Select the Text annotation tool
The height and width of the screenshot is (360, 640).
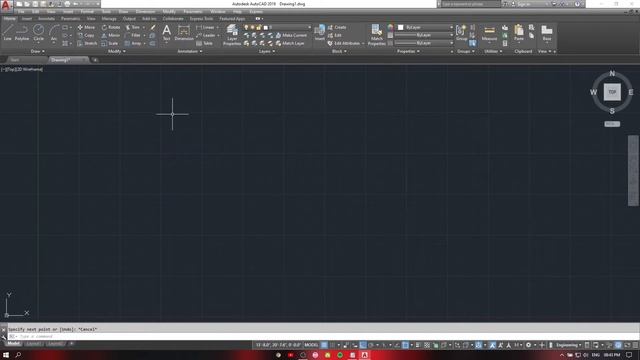point(167,32)
